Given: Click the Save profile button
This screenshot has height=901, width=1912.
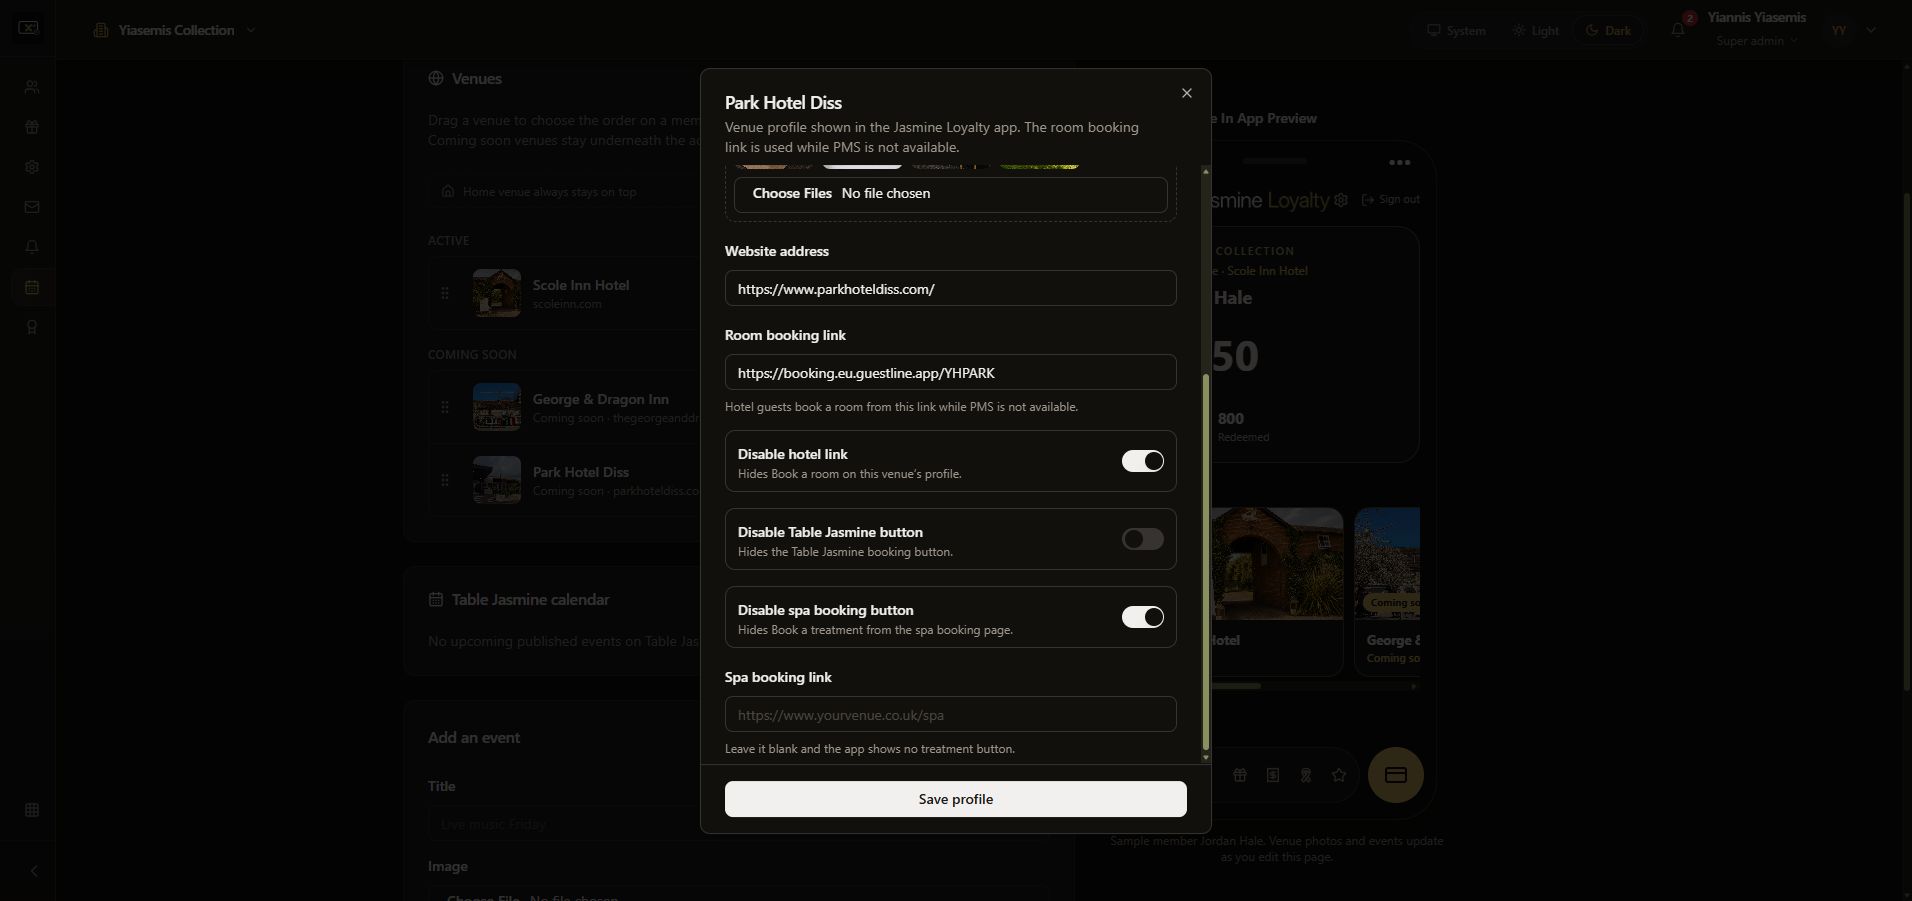Looking at the screenshot, I should click(x=955, y=799).
